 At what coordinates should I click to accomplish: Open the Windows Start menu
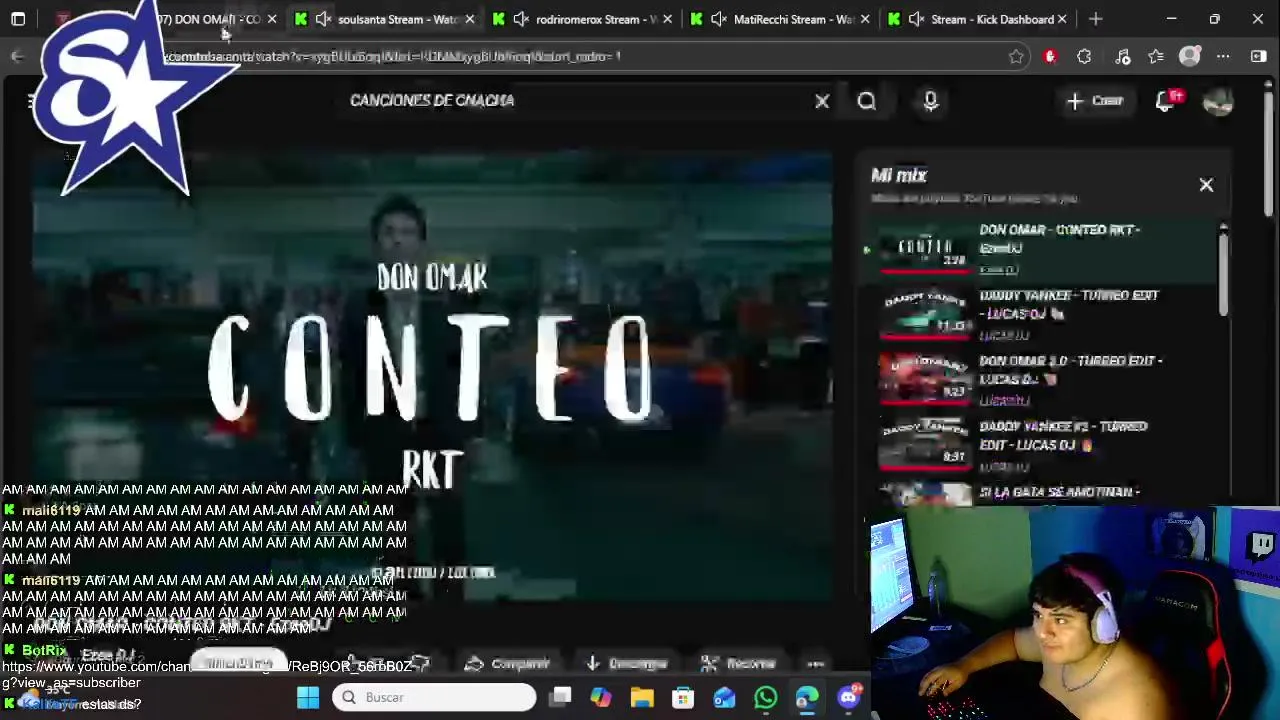pos(308,697)
